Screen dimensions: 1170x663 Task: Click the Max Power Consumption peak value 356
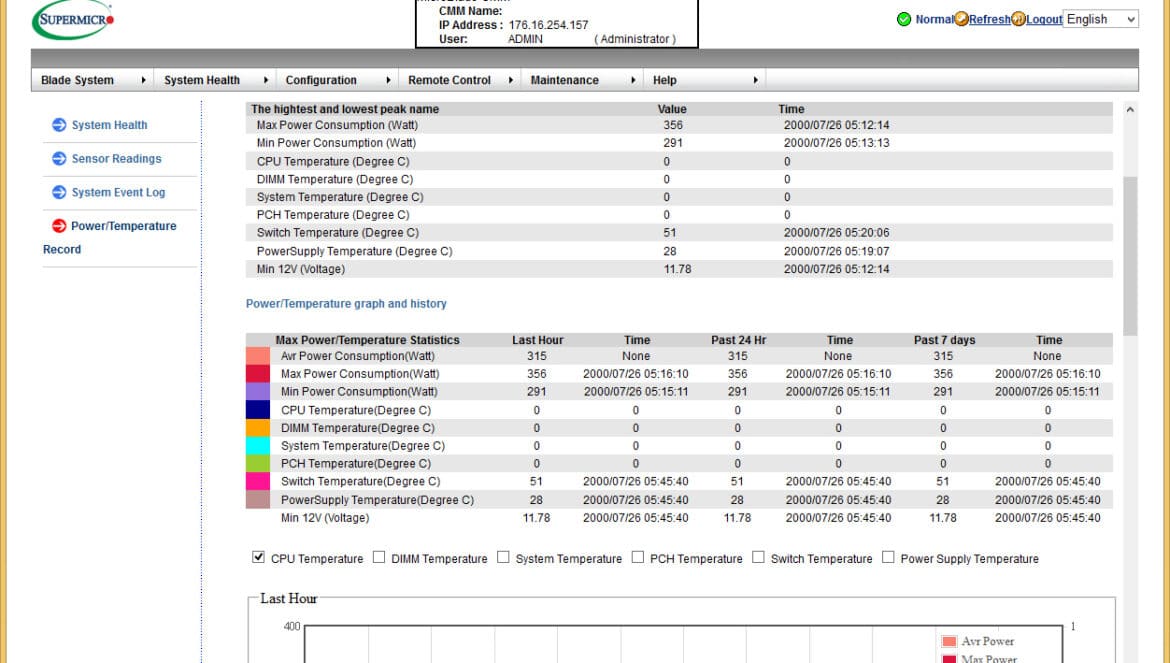coord(672,125)
